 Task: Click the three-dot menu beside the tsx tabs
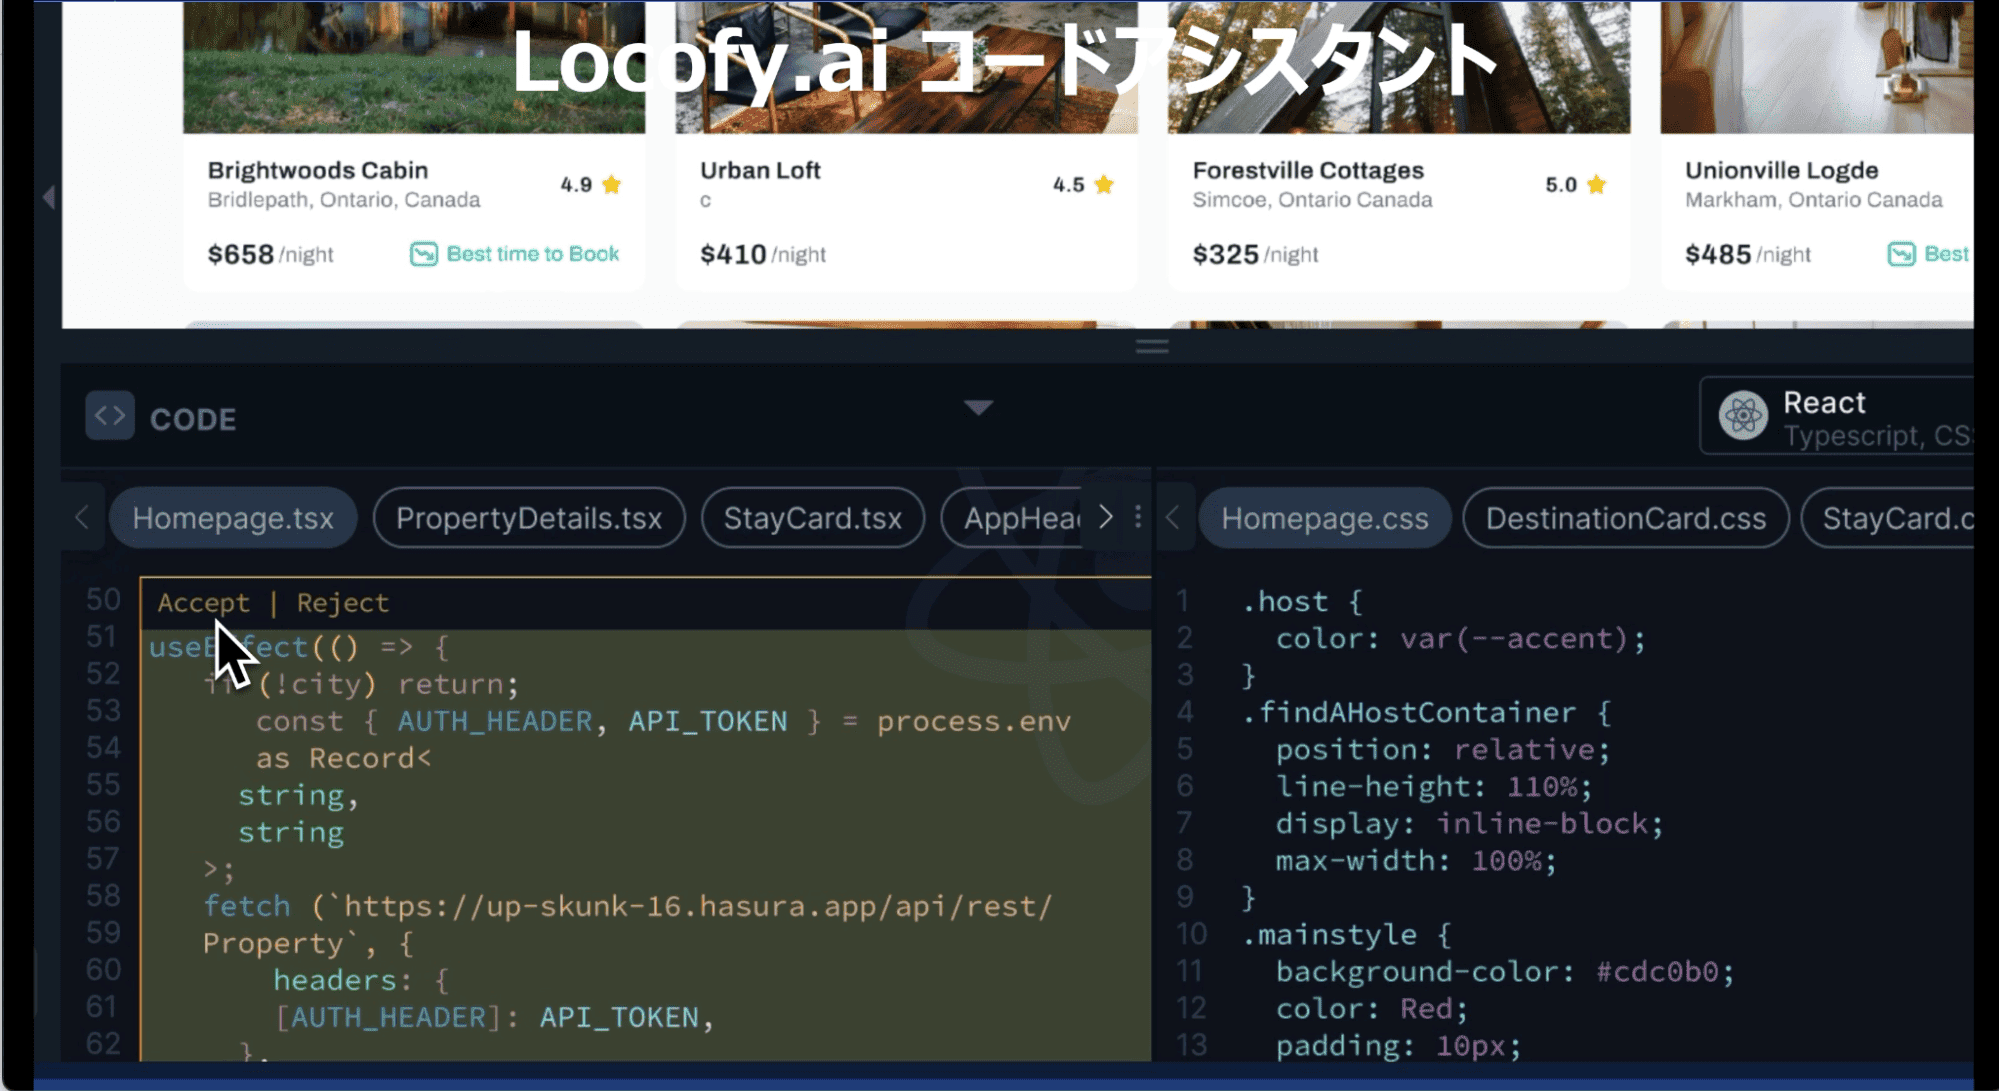(x=1138, y=517)
